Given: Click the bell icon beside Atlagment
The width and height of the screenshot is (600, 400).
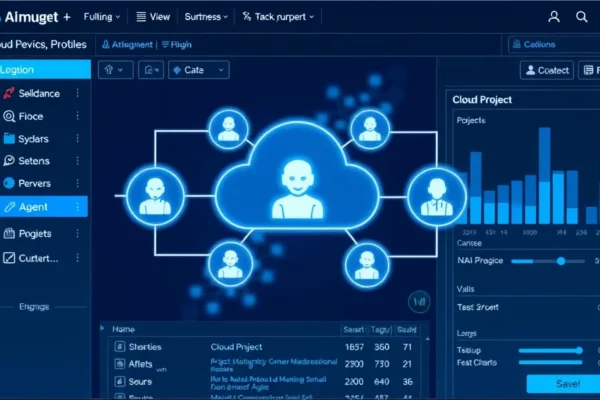Looking at the screenshot, I should click(106, 45).
